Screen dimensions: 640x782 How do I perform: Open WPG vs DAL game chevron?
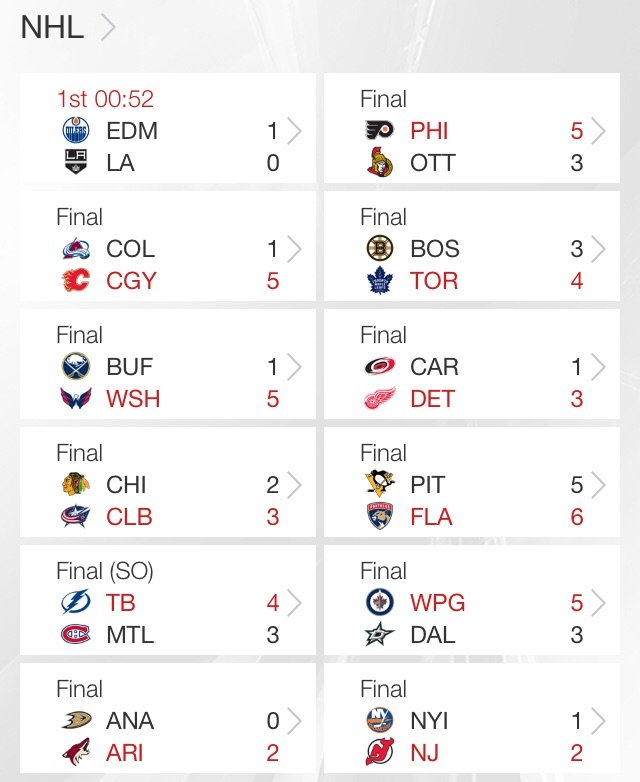[599, 602]
